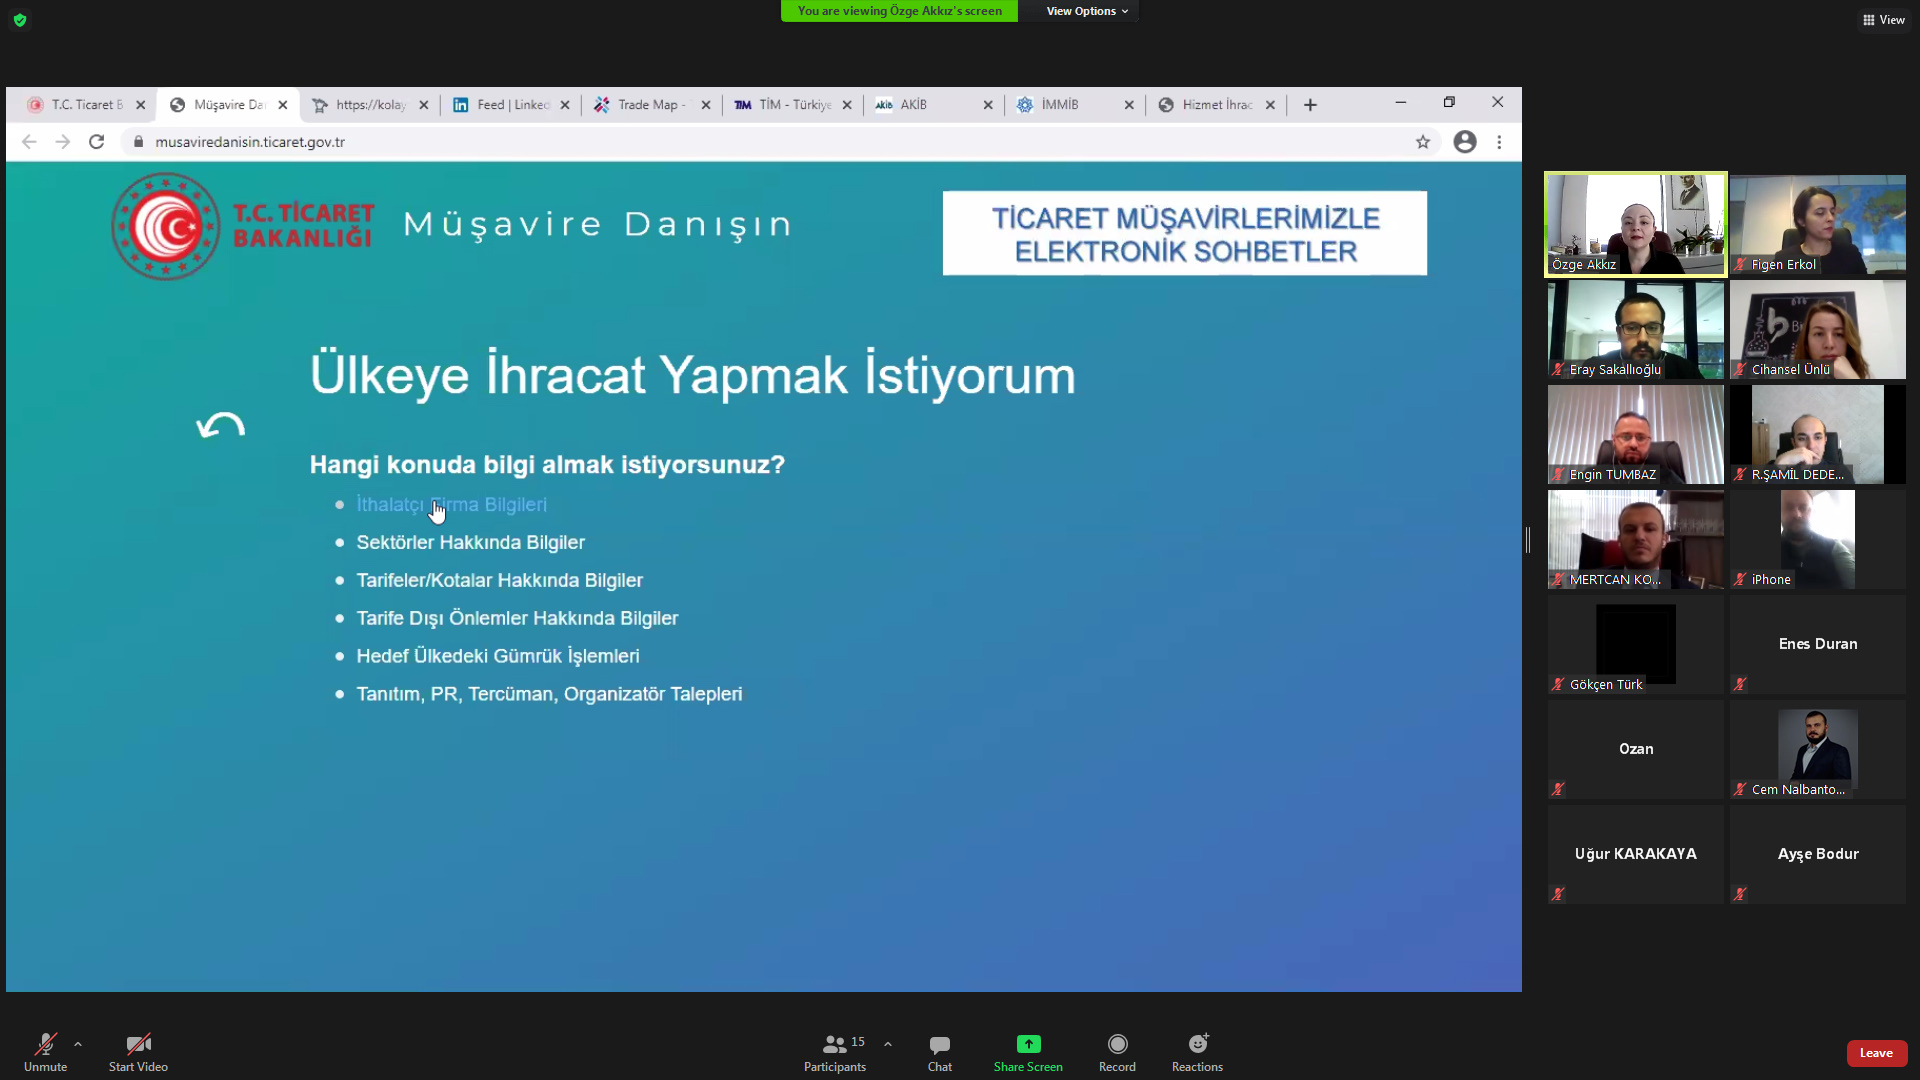Image resolution: width=1920 pixels, height=1080 pixels.
Task: Turn on camera with Start Video
Action: click(x=138, y=1051)
